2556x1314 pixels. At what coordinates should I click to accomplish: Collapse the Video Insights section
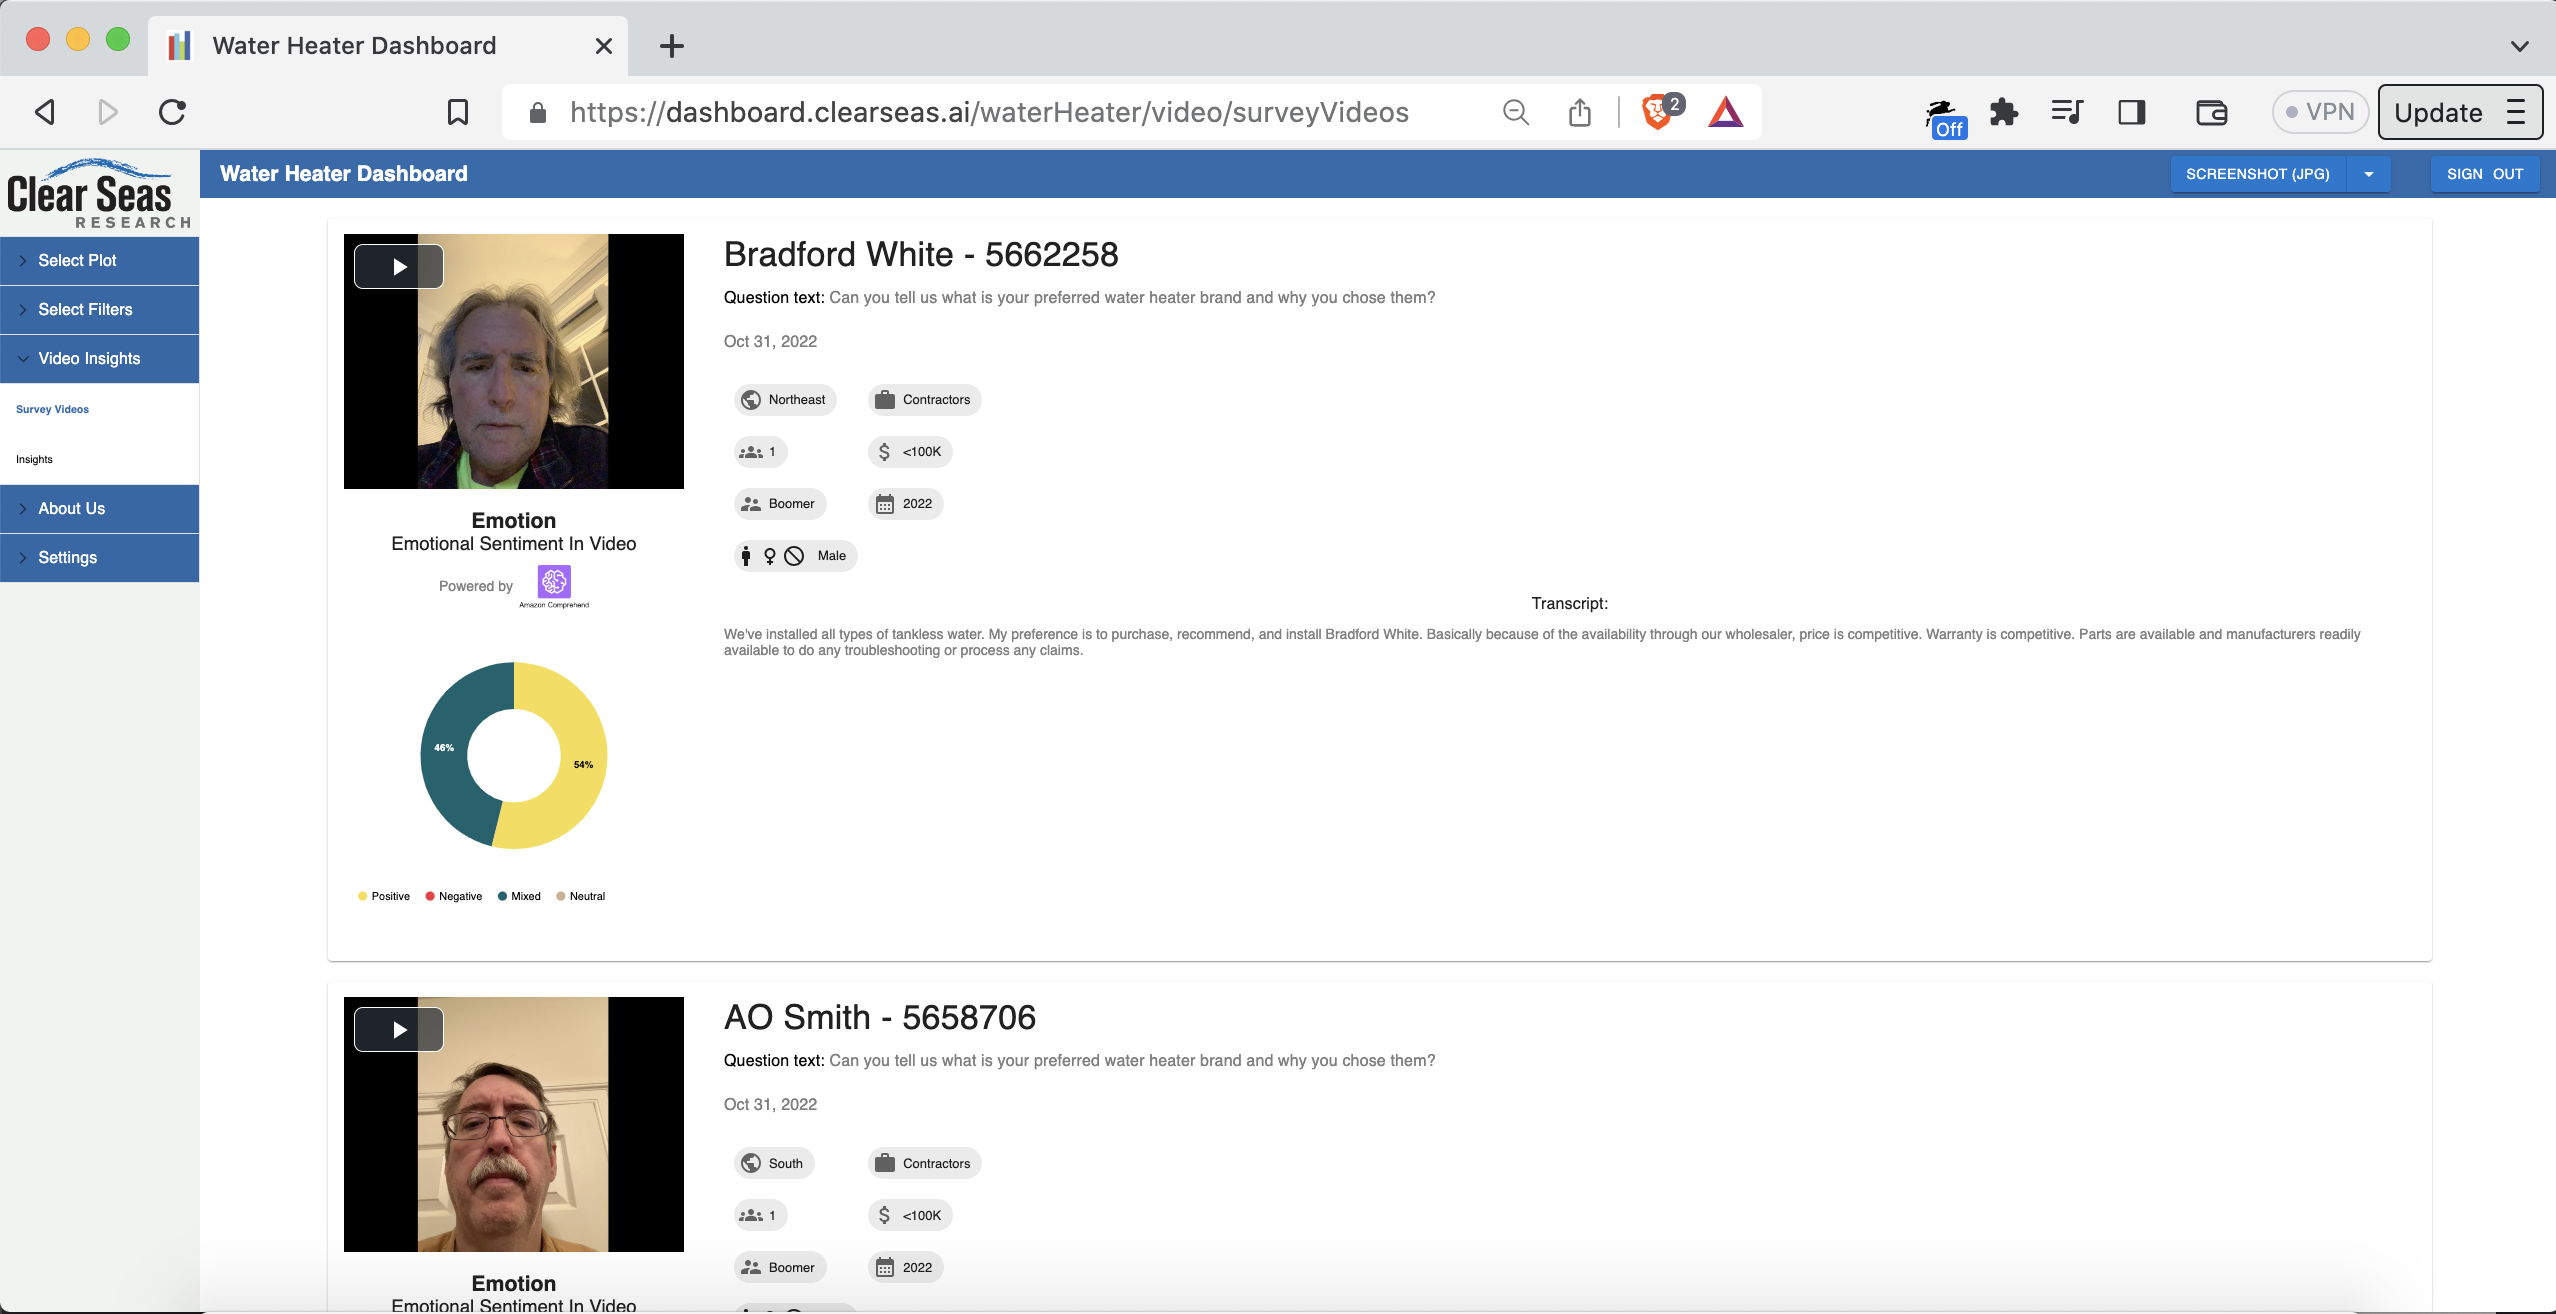99,358
